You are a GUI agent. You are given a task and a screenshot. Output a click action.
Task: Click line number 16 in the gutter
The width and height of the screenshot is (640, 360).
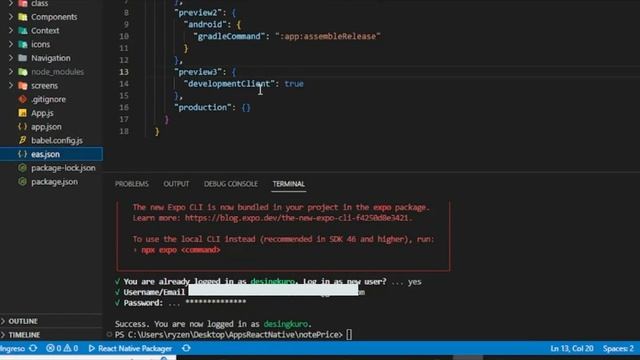(124, 107)
